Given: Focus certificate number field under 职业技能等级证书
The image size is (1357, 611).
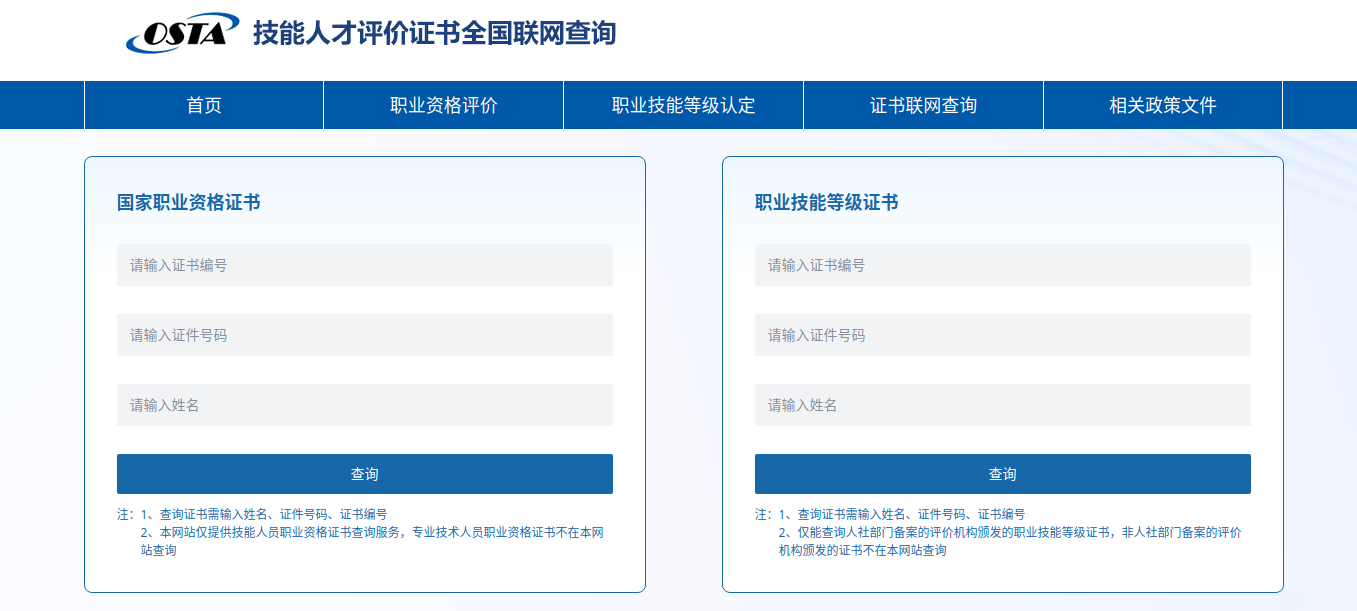Looking at the screenshot, I should [1003, 265].
